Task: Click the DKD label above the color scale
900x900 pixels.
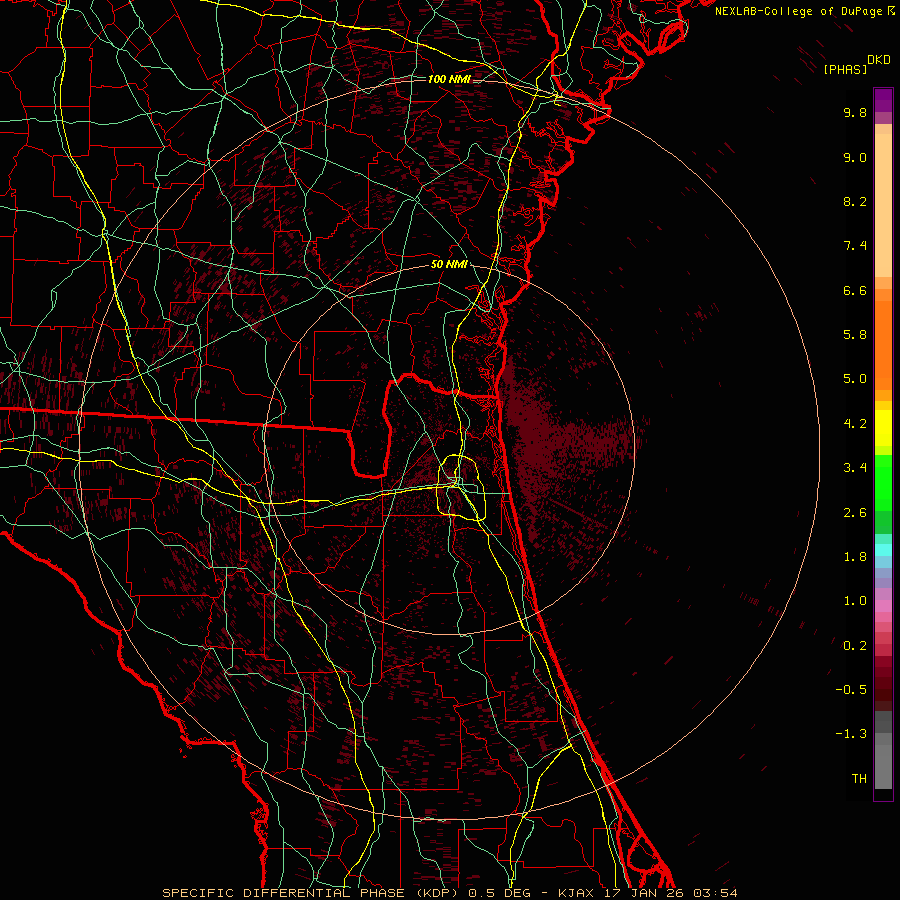Action: point(879,60)
